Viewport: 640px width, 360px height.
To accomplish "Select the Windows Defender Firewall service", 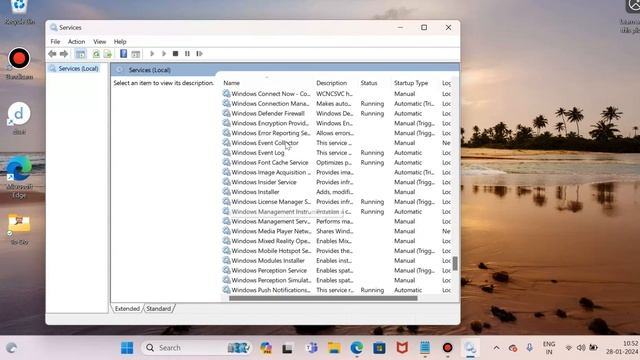I will click(337, 113).
